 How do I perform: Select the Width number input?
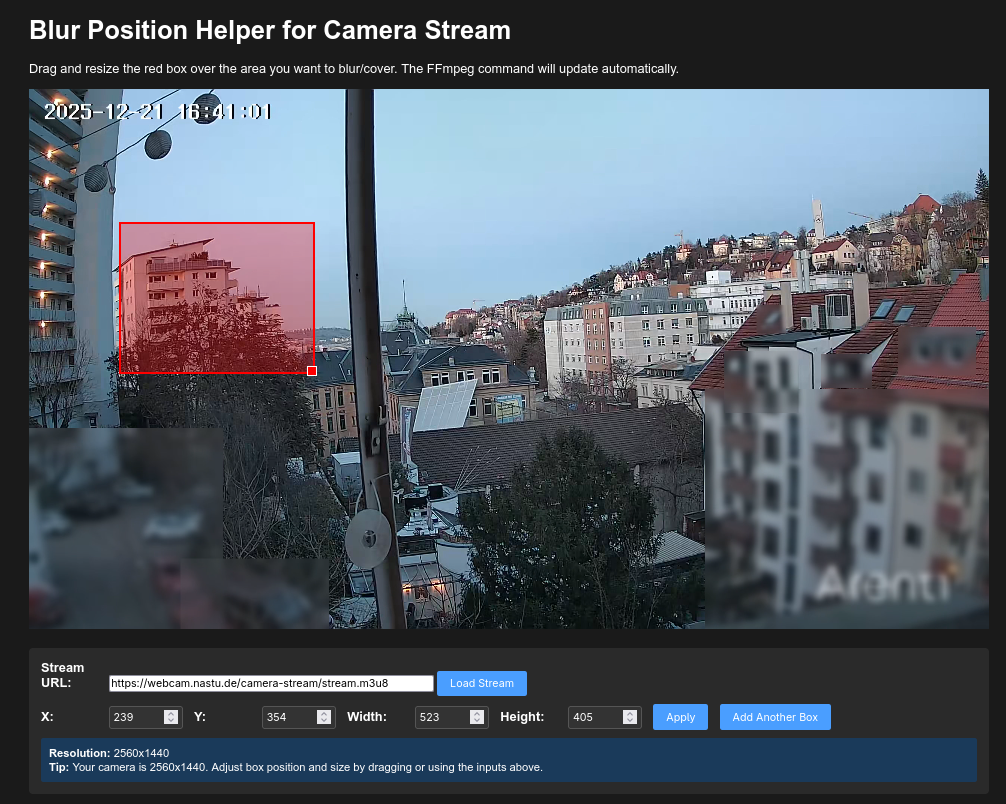tap(441, 717)
